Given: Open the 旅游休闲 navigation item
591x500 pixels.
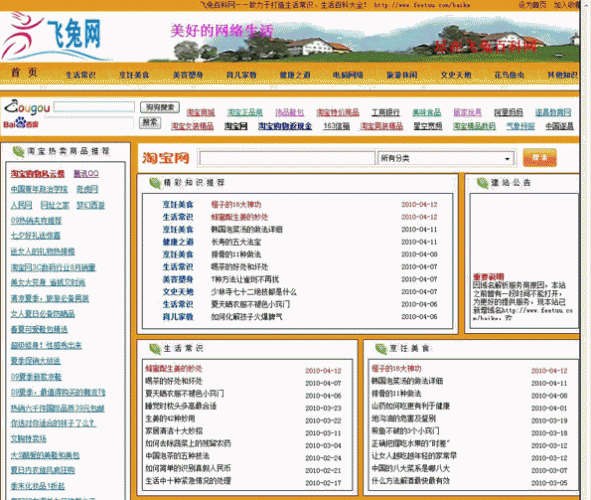Looking at the screenshot, I should 402,75.
